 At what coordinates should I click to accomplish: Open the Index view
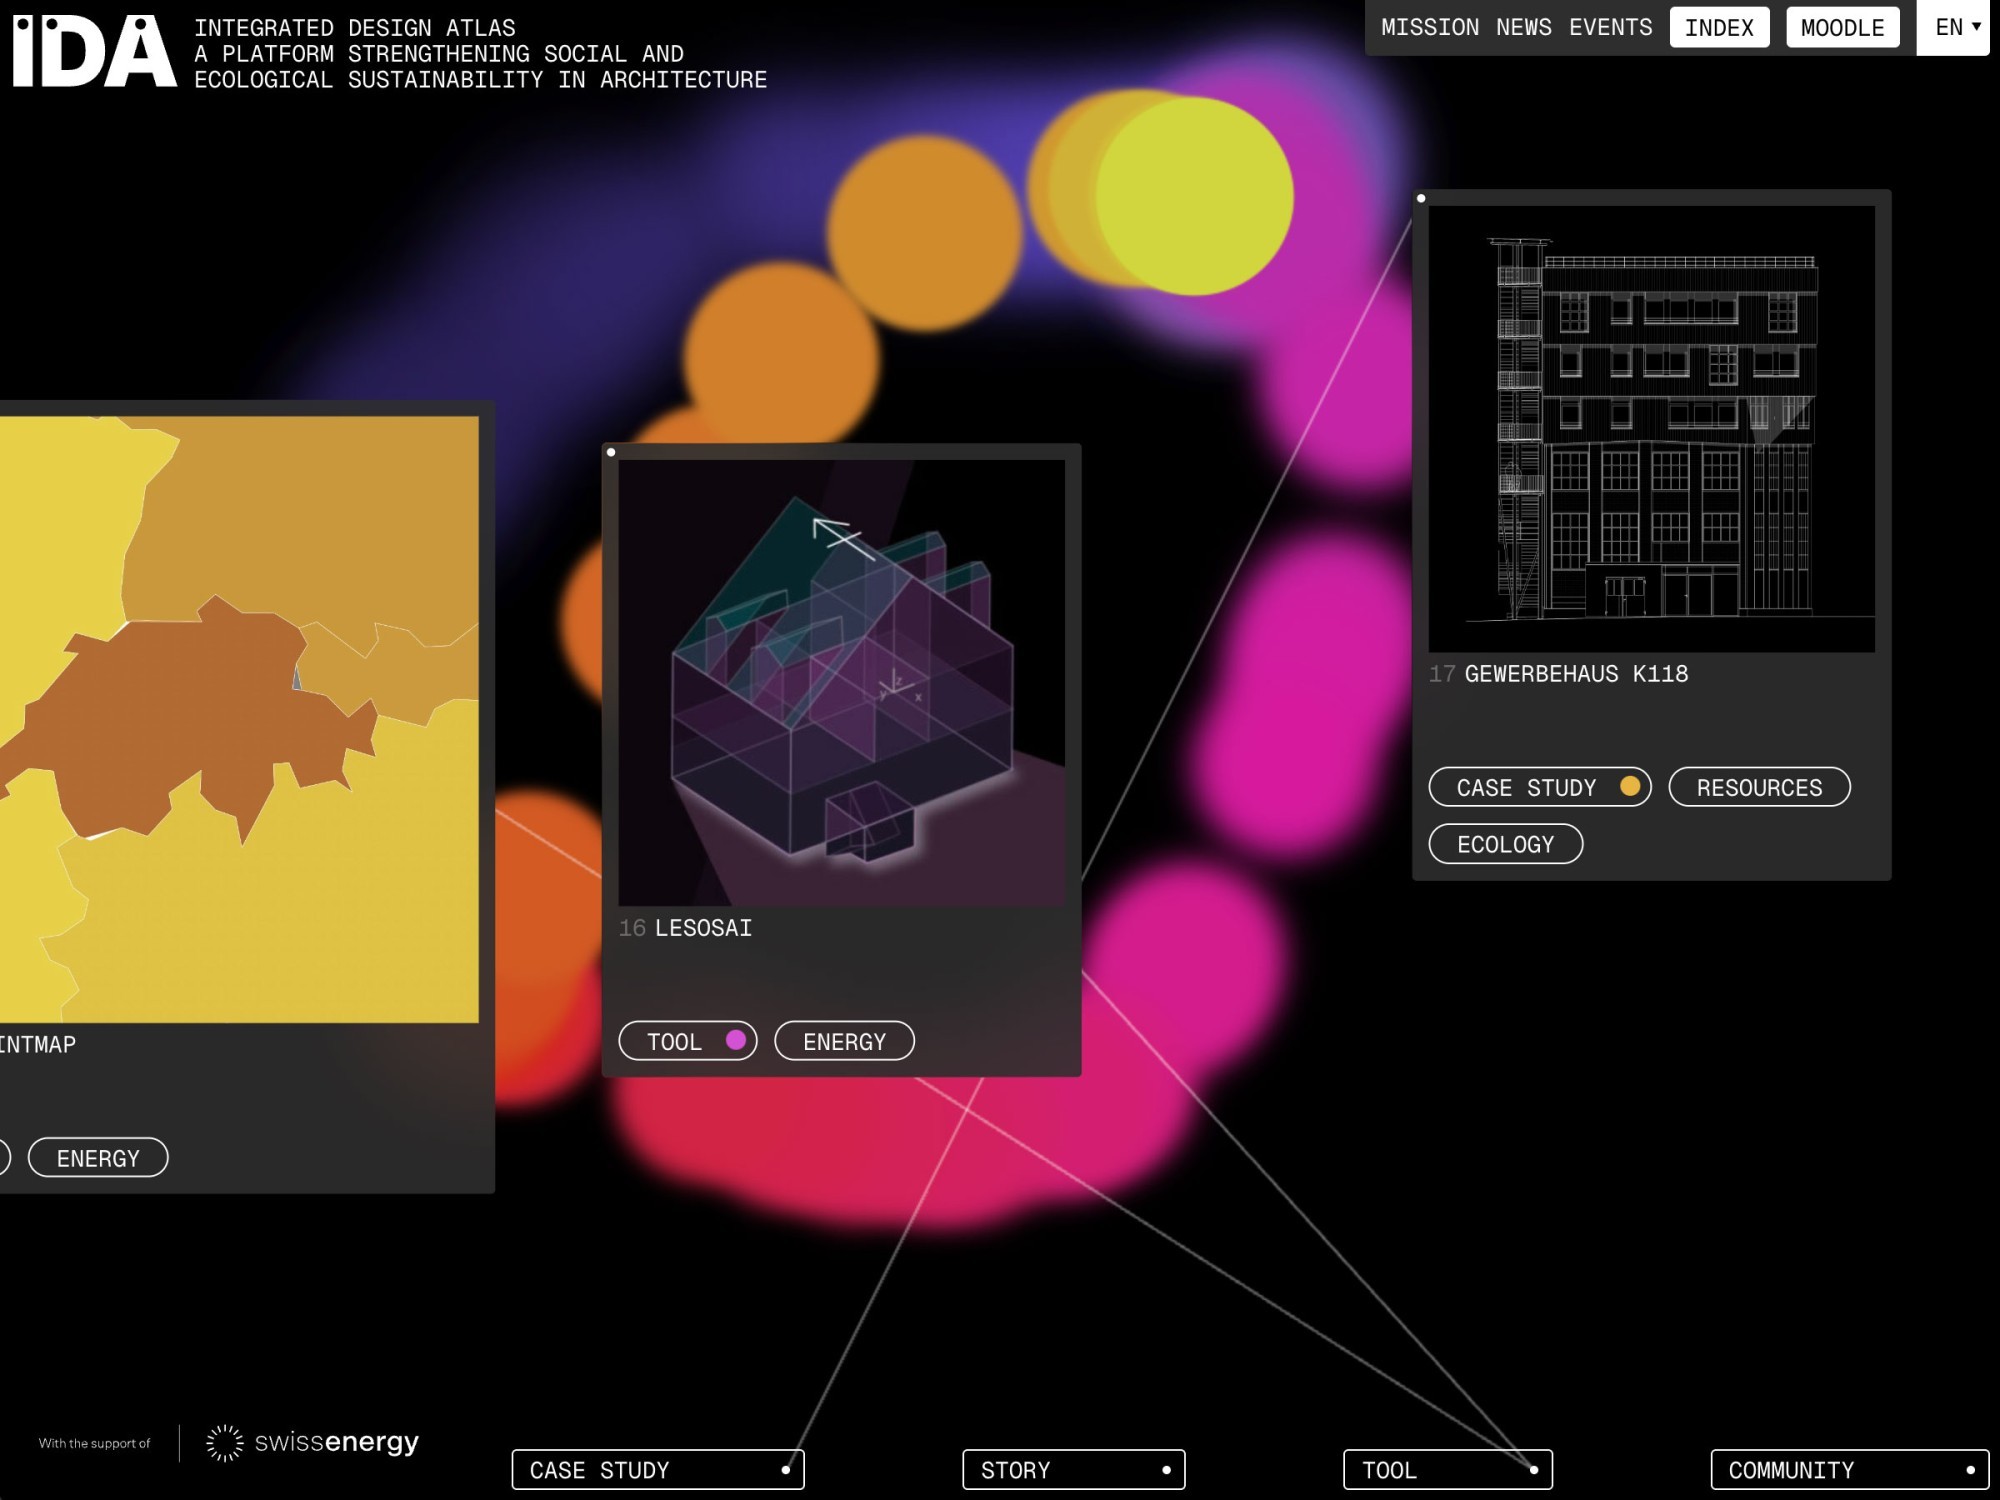pos(1719,27)
